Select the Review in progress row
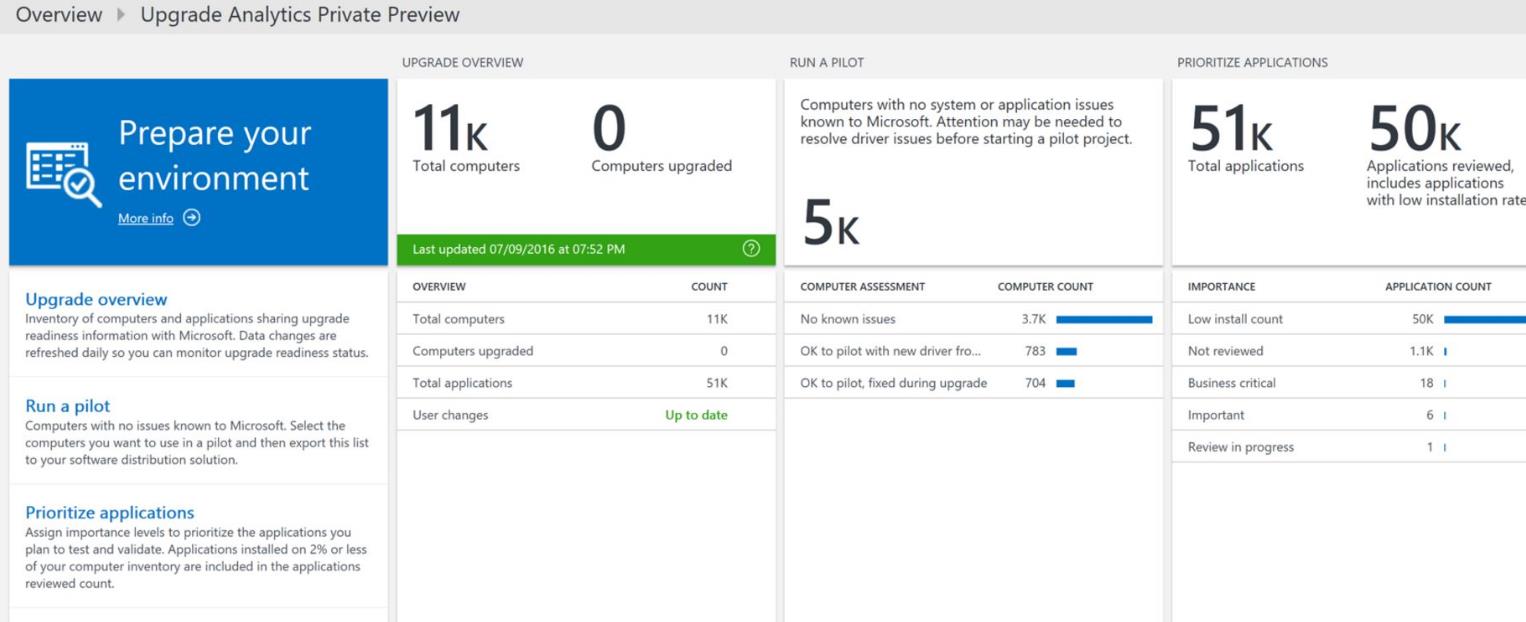 point(1349,447)
